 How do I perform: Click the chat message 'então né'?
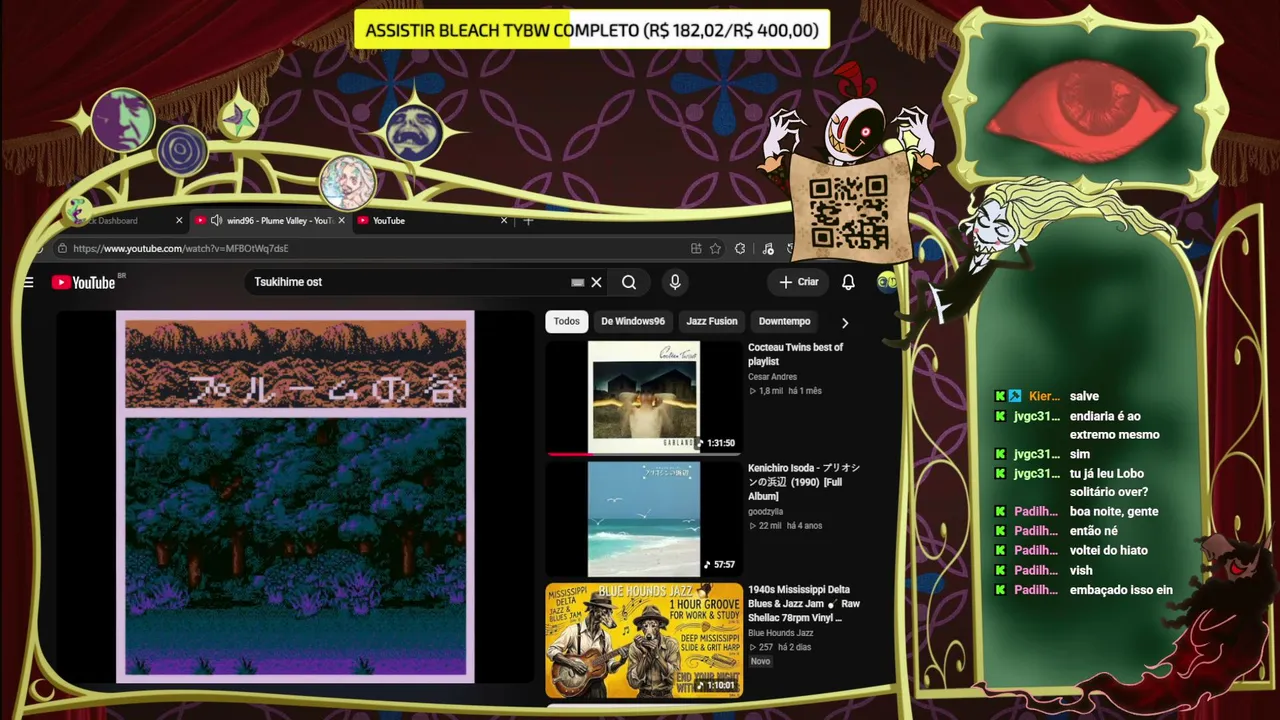[x=1094, y=531]
